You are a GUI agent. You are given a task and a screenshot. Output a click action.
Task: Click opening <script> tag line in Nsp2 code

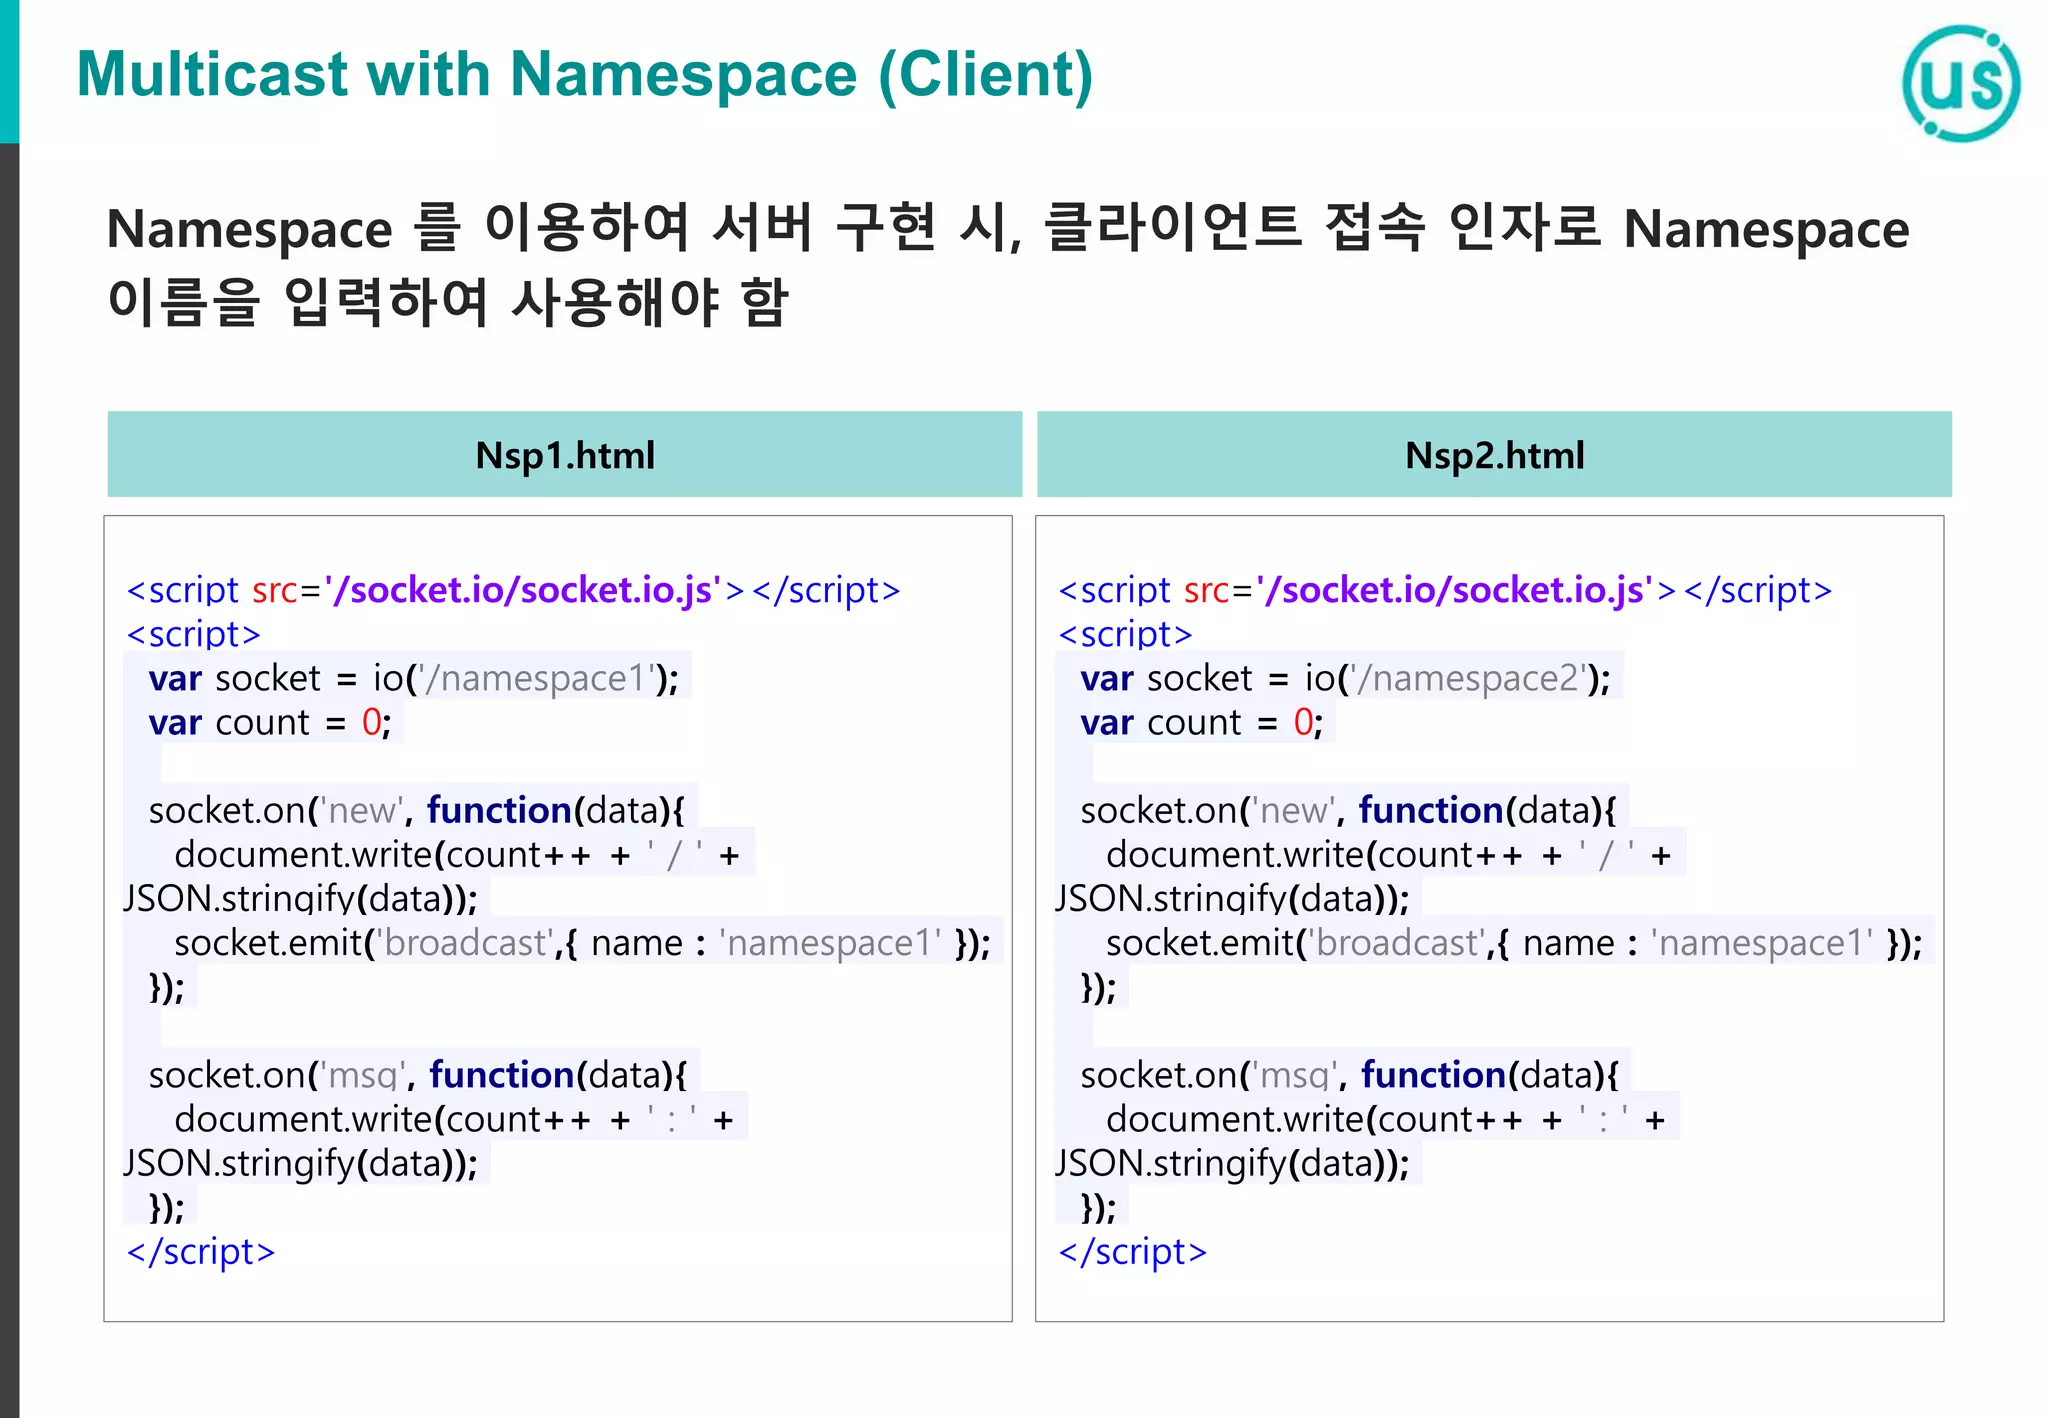point(1126,634)
